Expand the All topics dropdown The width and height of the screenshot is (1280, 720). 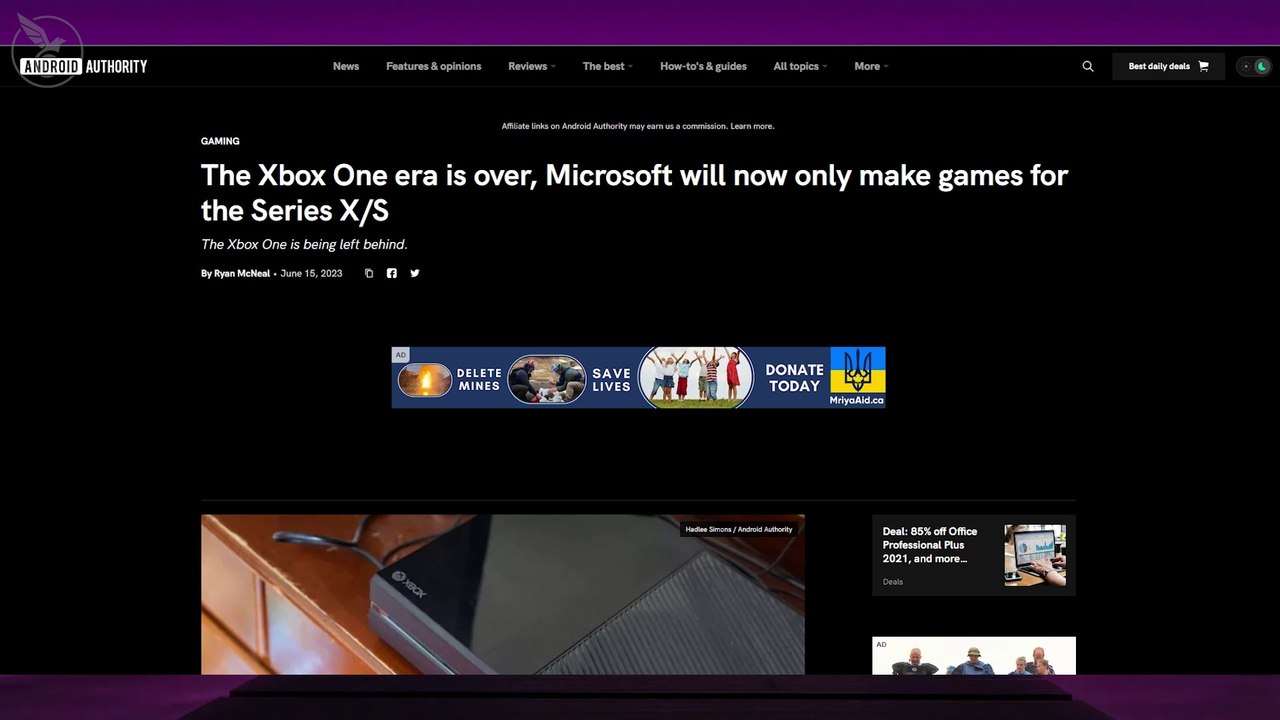800,66
